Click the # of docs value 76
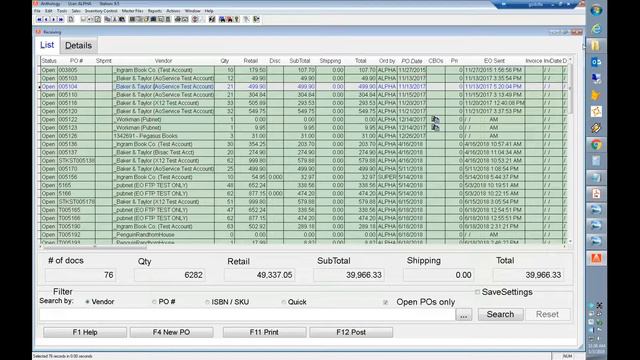640x360 pixels. 81,275
